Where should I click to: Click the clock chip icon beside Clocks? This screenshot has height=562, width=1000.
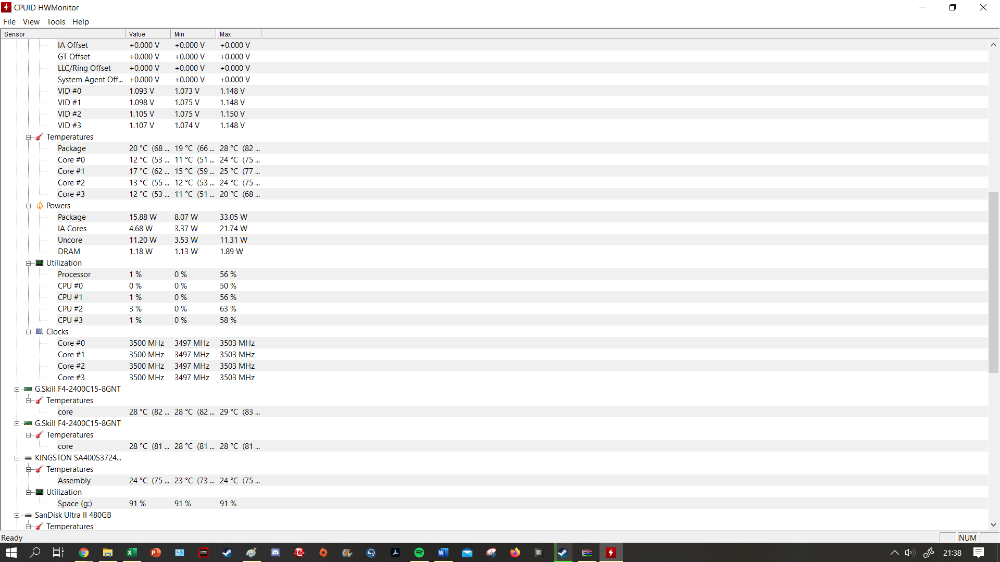[40, 332]
